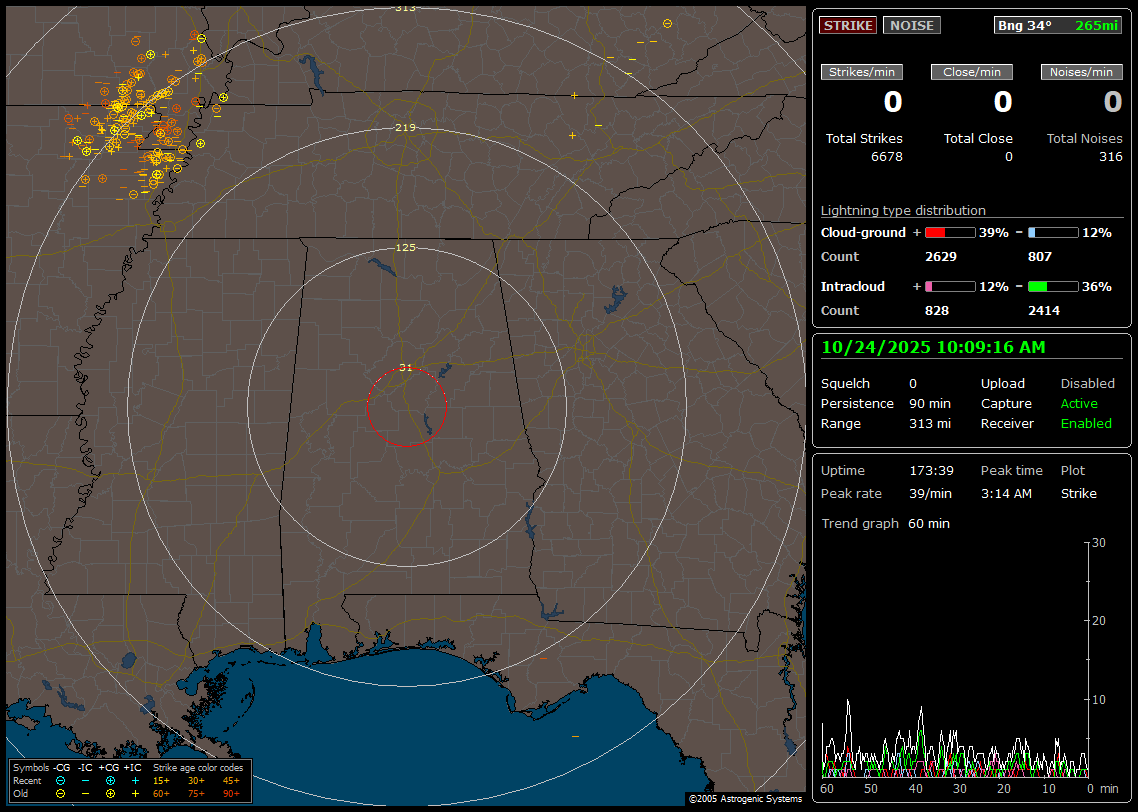
Task: Click the Close/min label button
Action: [972, 72]
